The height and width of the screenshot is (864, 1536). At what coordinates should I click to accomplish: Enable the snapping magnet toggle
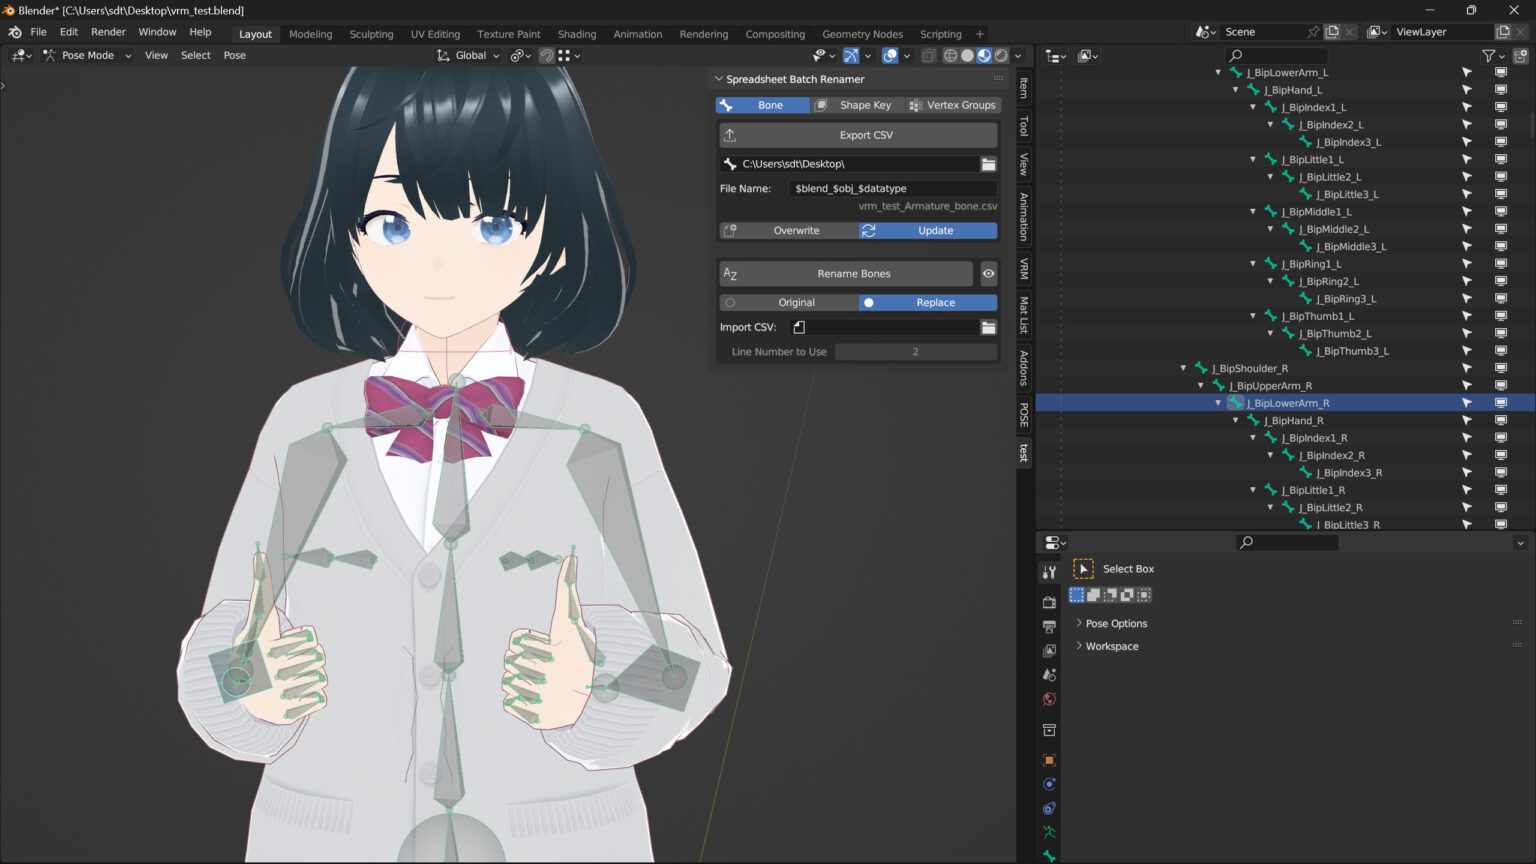[x=545, y=55]
